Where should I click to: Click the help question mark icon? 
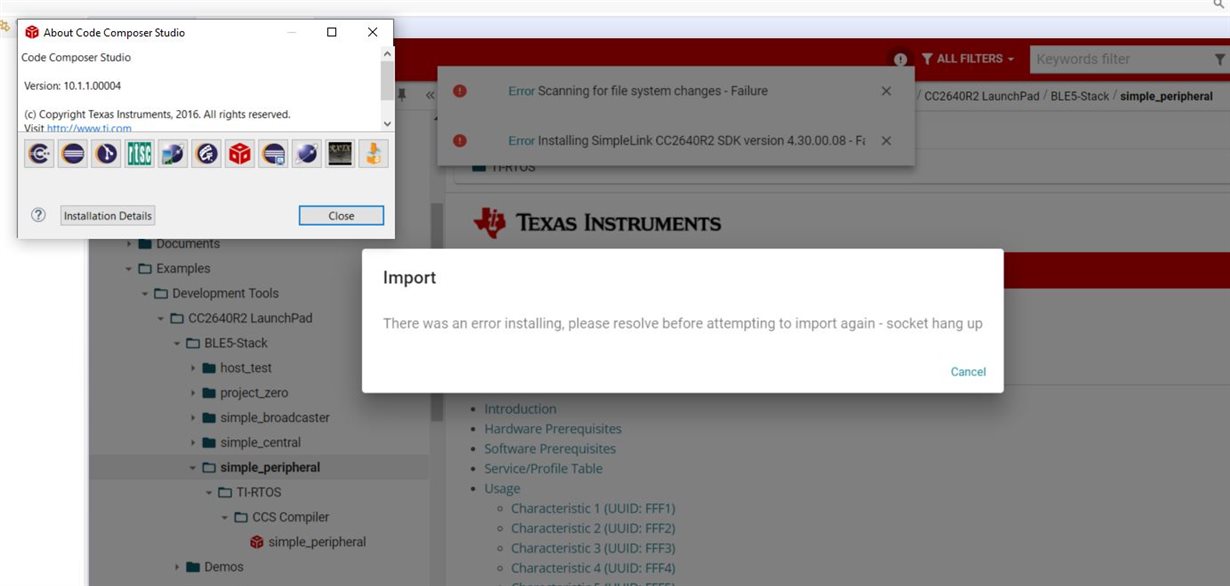coord(38,215)
